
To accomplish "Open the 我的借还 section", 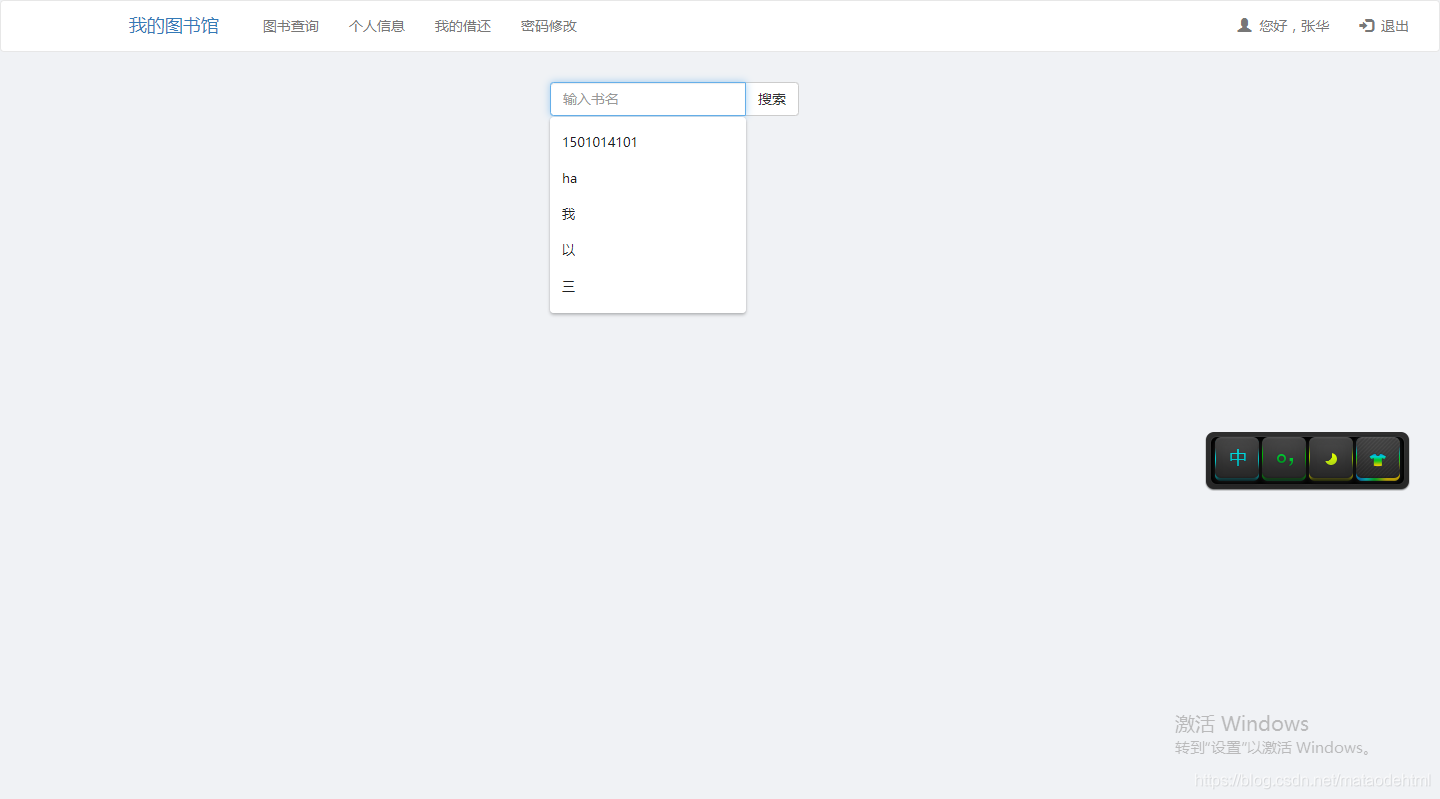I will 462,26.
